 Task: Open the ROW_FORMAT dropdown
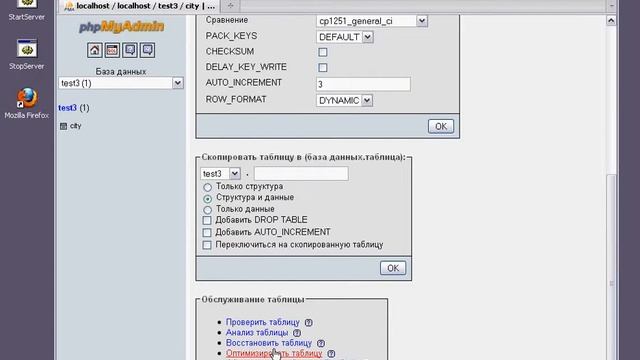(344, 100)
